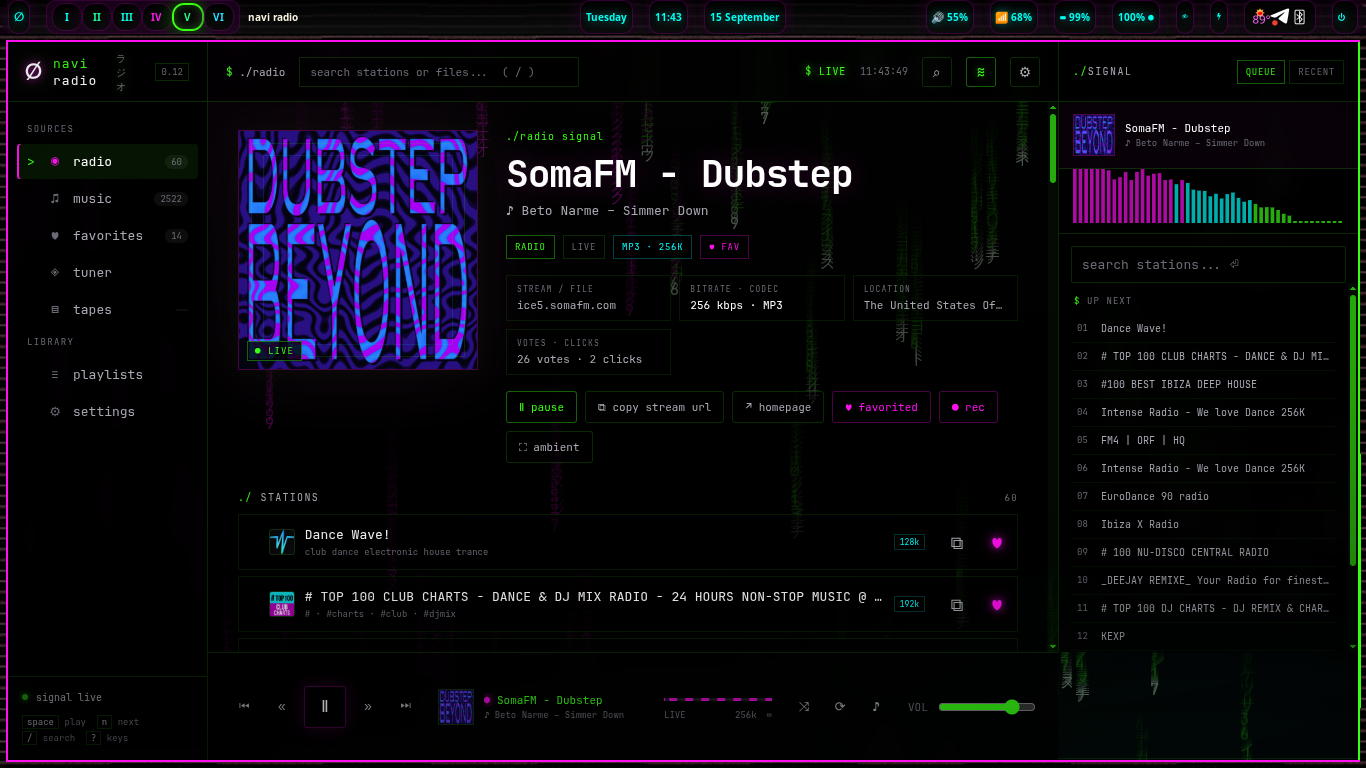Select queue item 05 FM4 | ORF | HQ
The width and height of the screenshot is (1366, 768).
pos(1204,440)
